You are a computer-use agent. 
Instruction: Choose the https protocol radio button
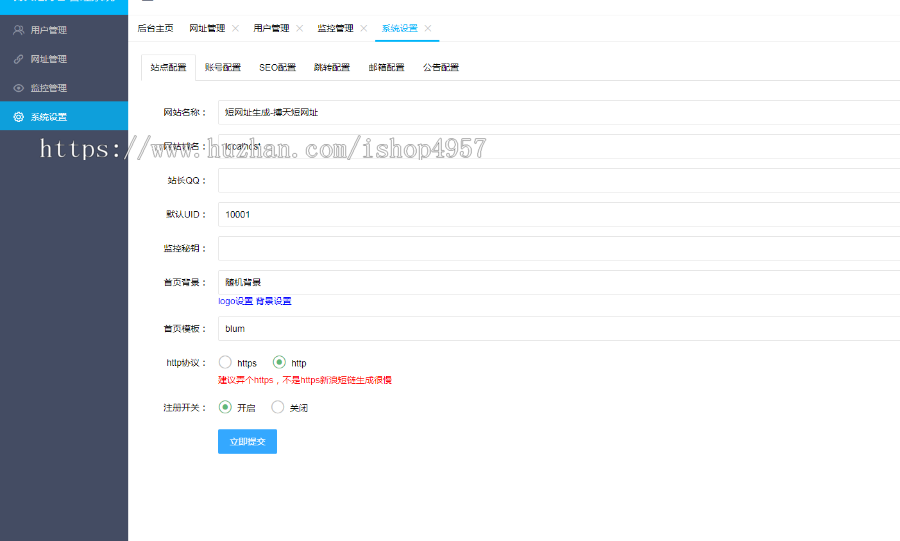[x=225, y=362]
